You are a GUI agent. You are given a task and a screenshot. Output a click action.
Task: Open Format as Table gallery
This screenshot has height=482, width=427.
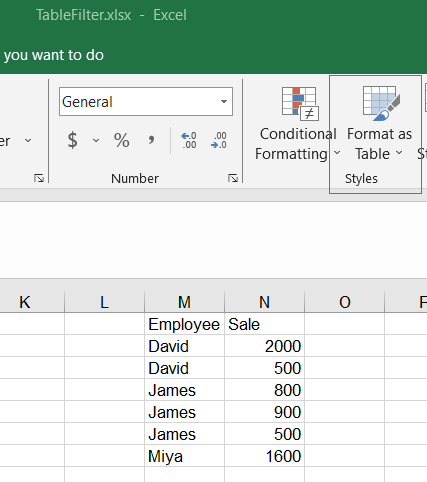[x=380, y=123]
